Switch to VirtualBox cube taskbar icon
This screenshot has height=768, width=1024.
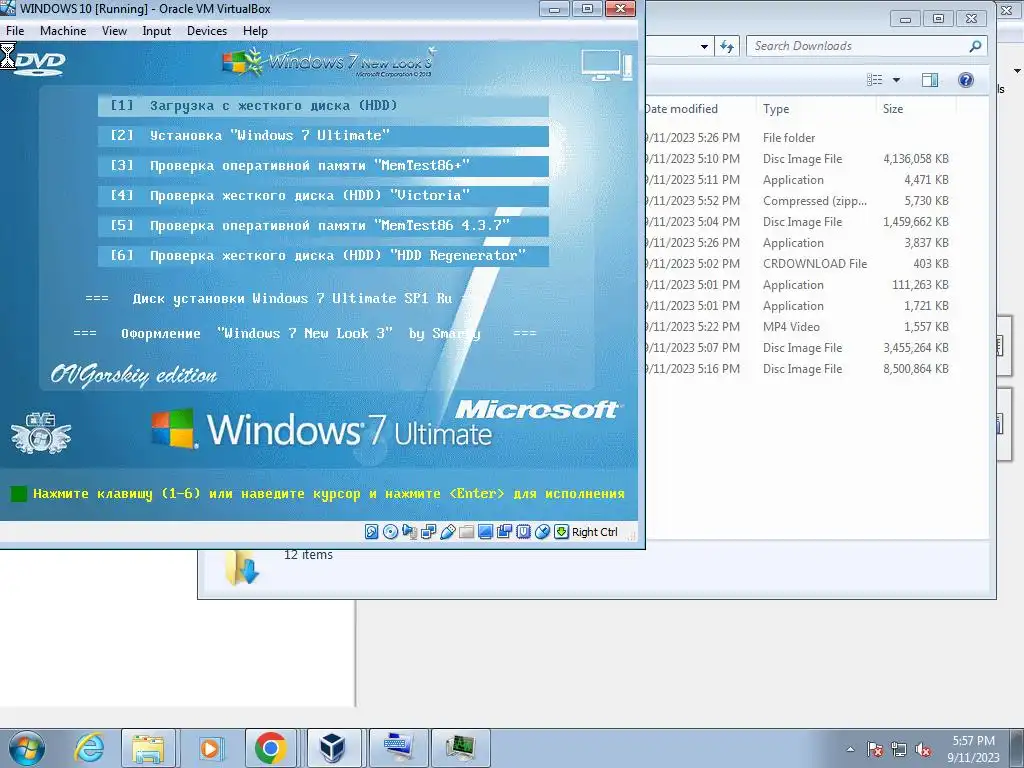pos(333,748)
